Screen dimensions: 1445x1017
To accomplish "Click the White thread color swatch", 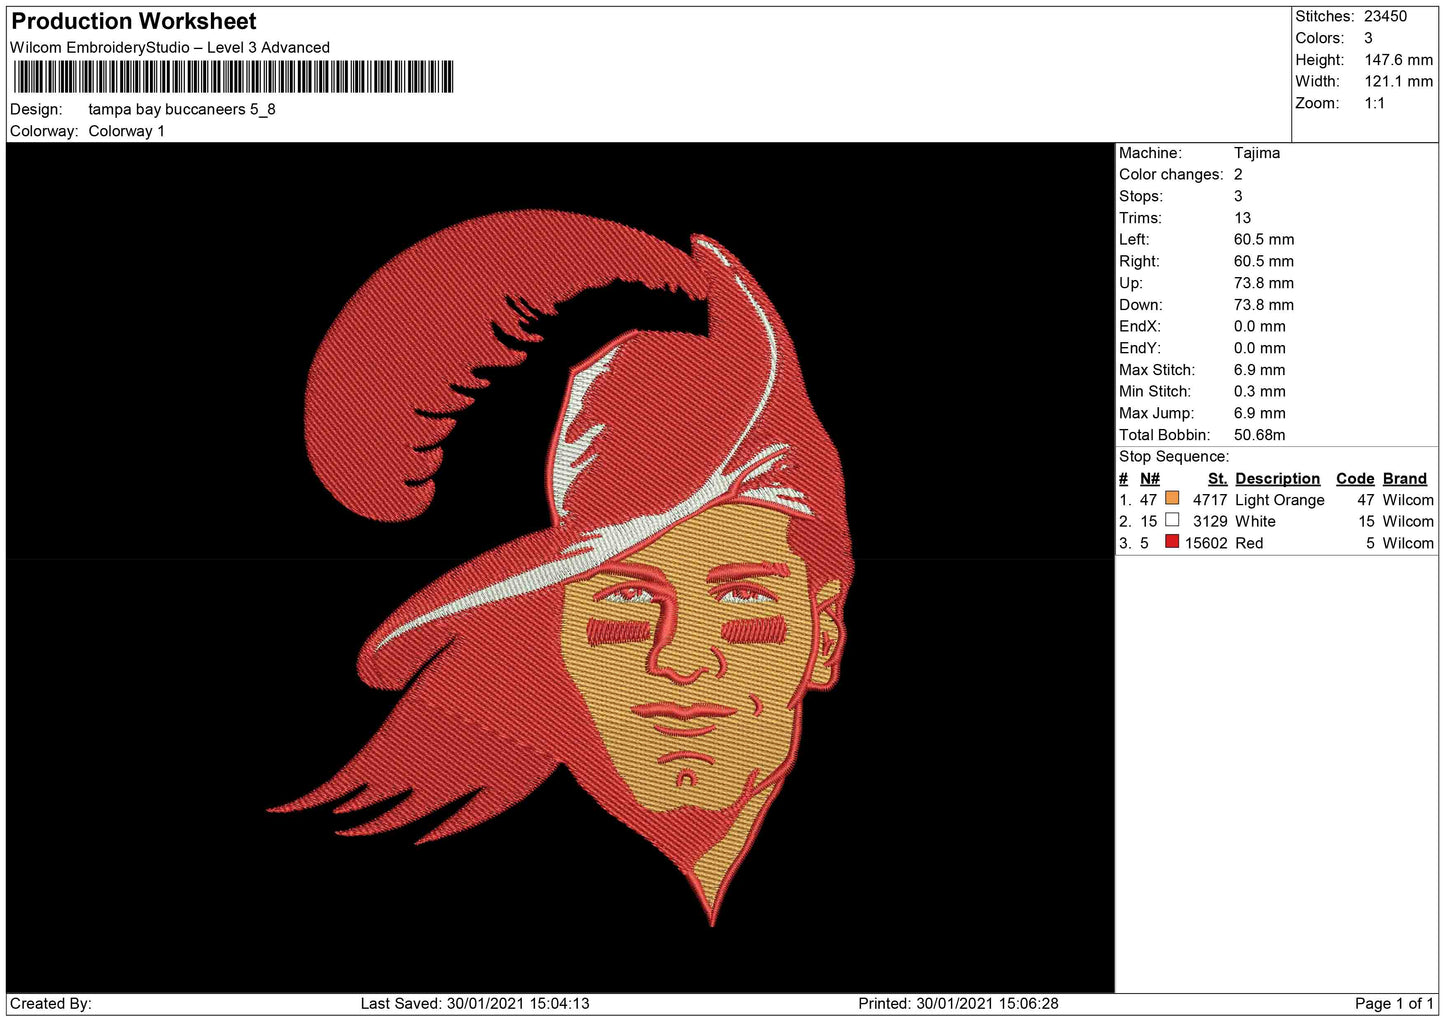I will coord(1172,520).
